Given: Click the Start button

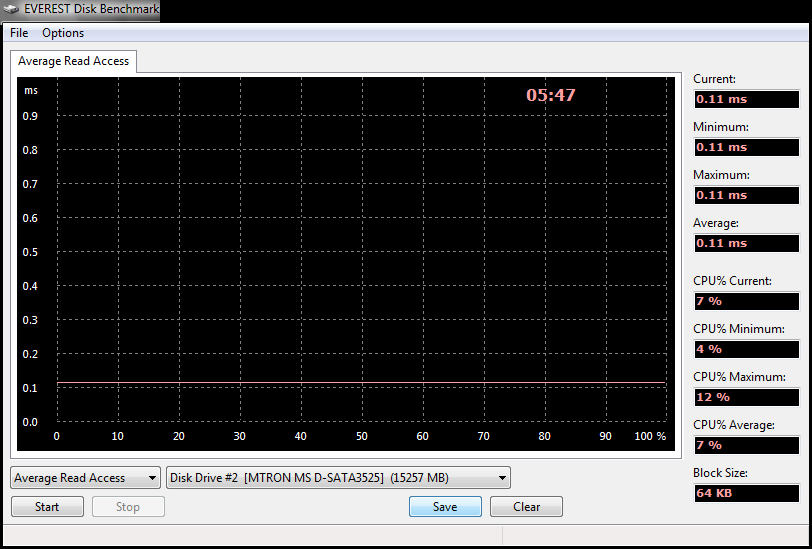Looking at the screenshot, I should [47, 507].
